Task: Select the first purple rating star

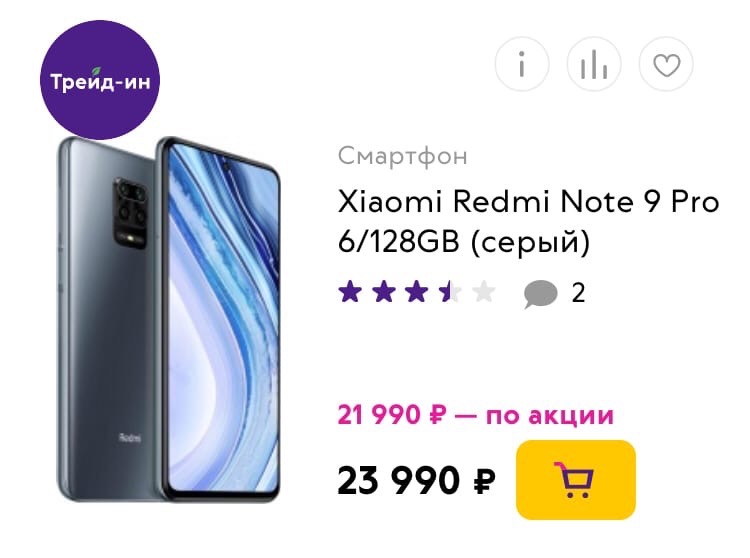Action: click(350, 292)
